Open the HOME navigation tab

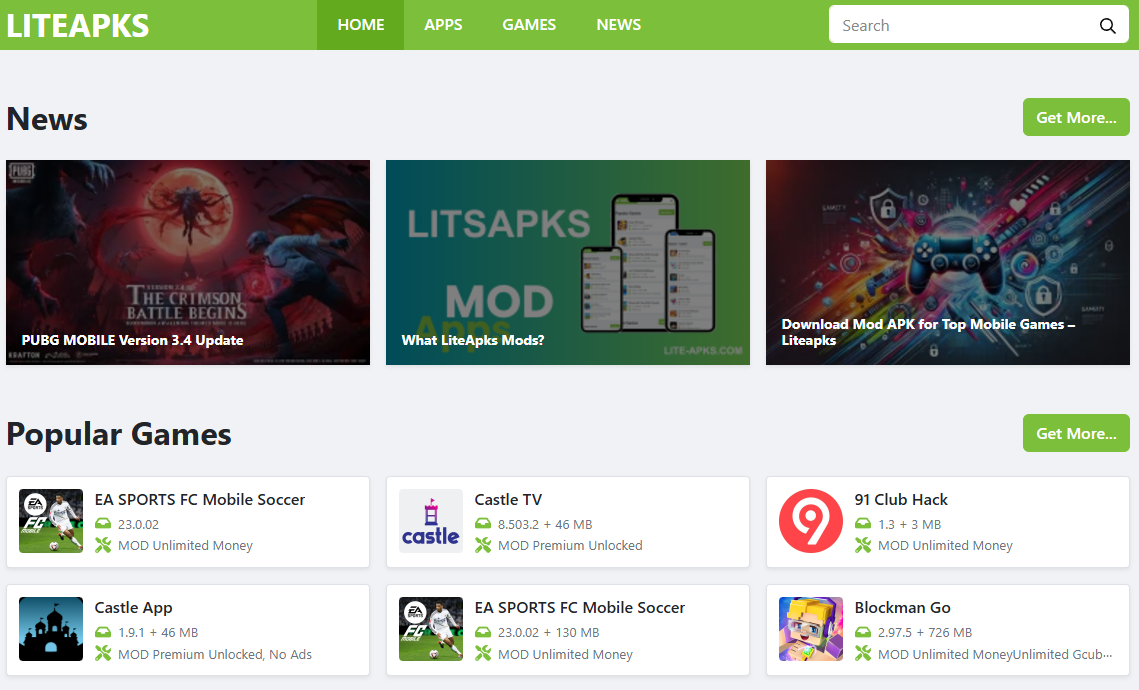click(360, 25)
